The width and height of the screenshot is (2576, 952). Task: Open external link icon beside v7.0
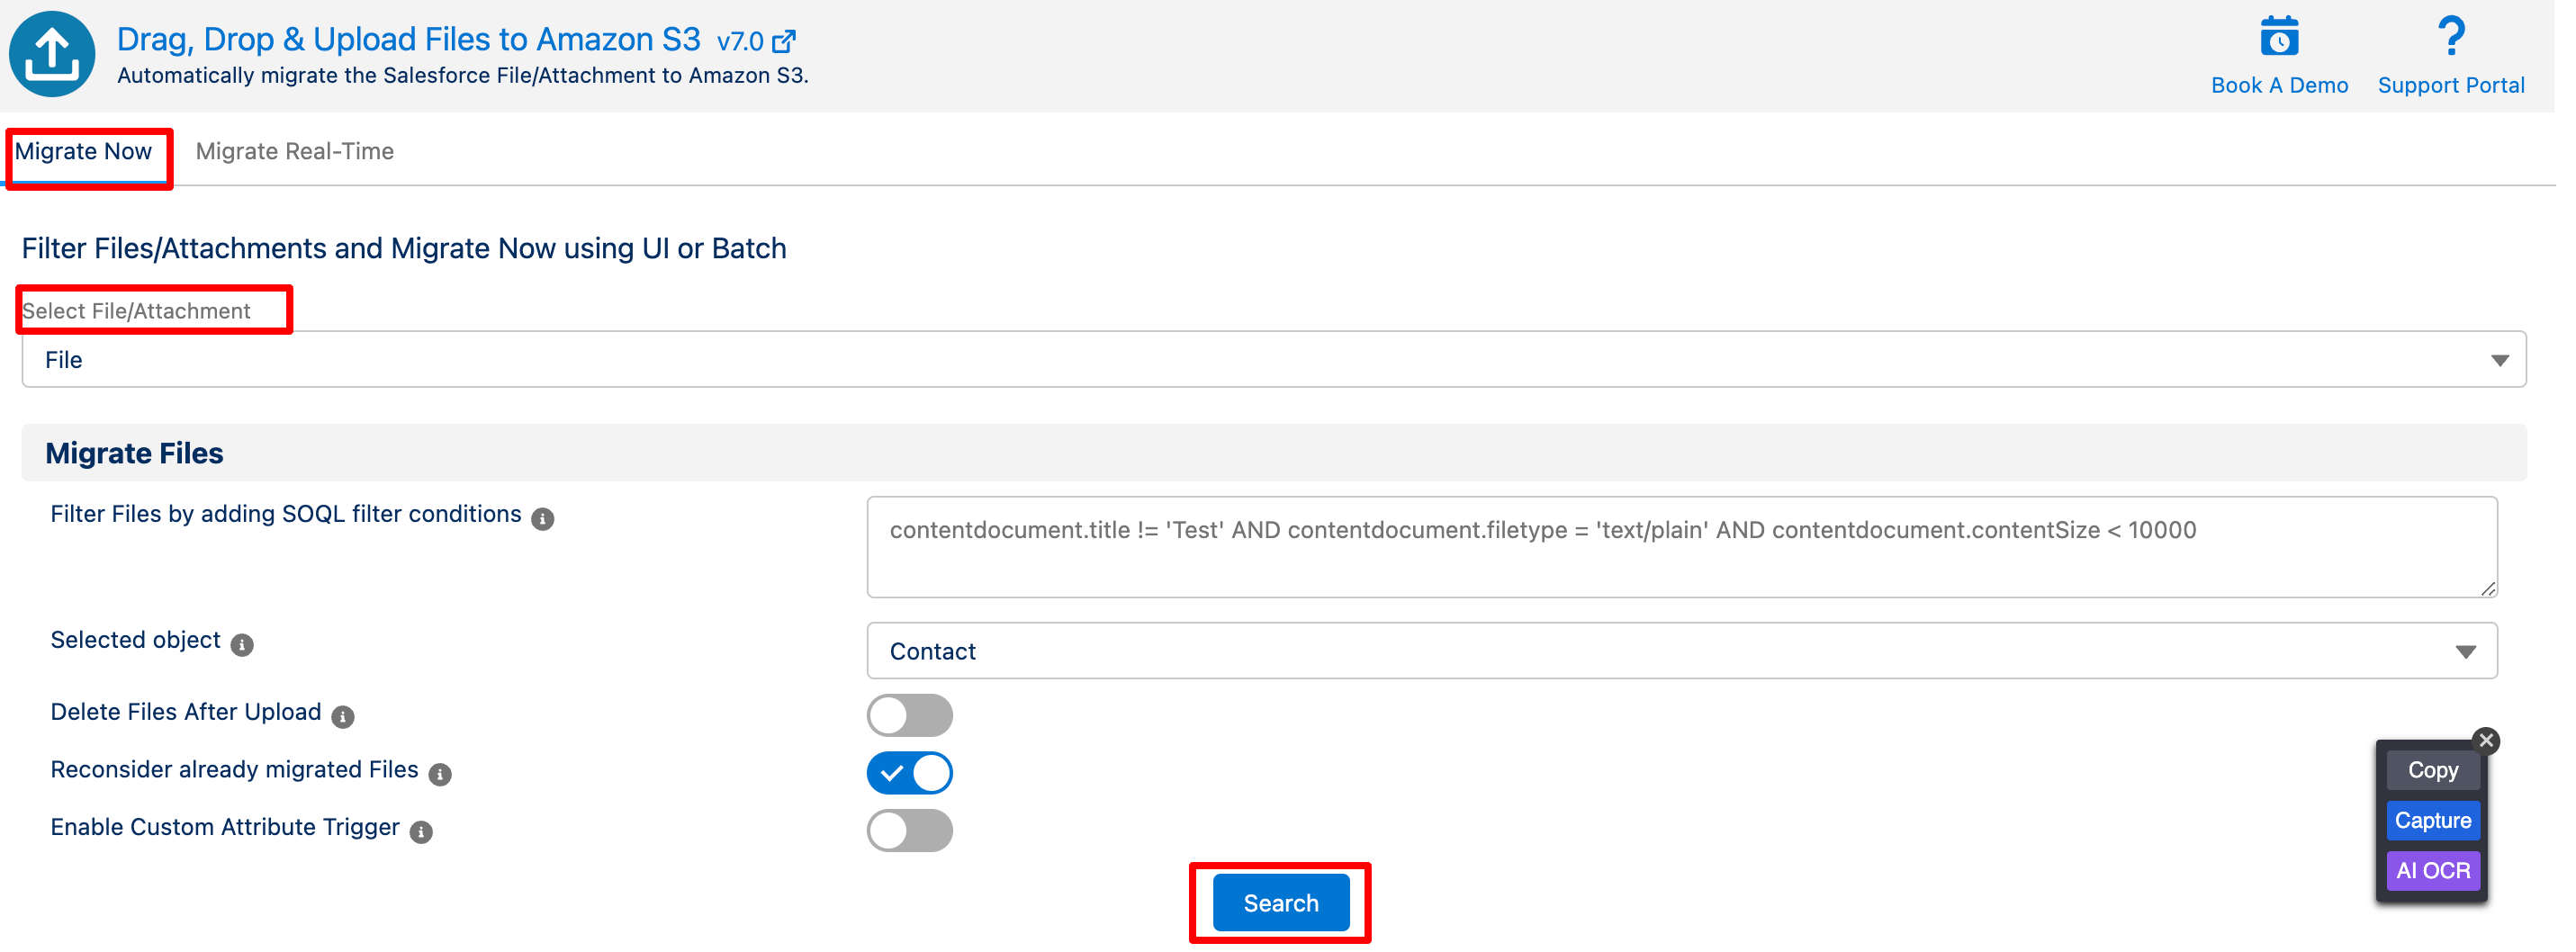coord(785,41)
